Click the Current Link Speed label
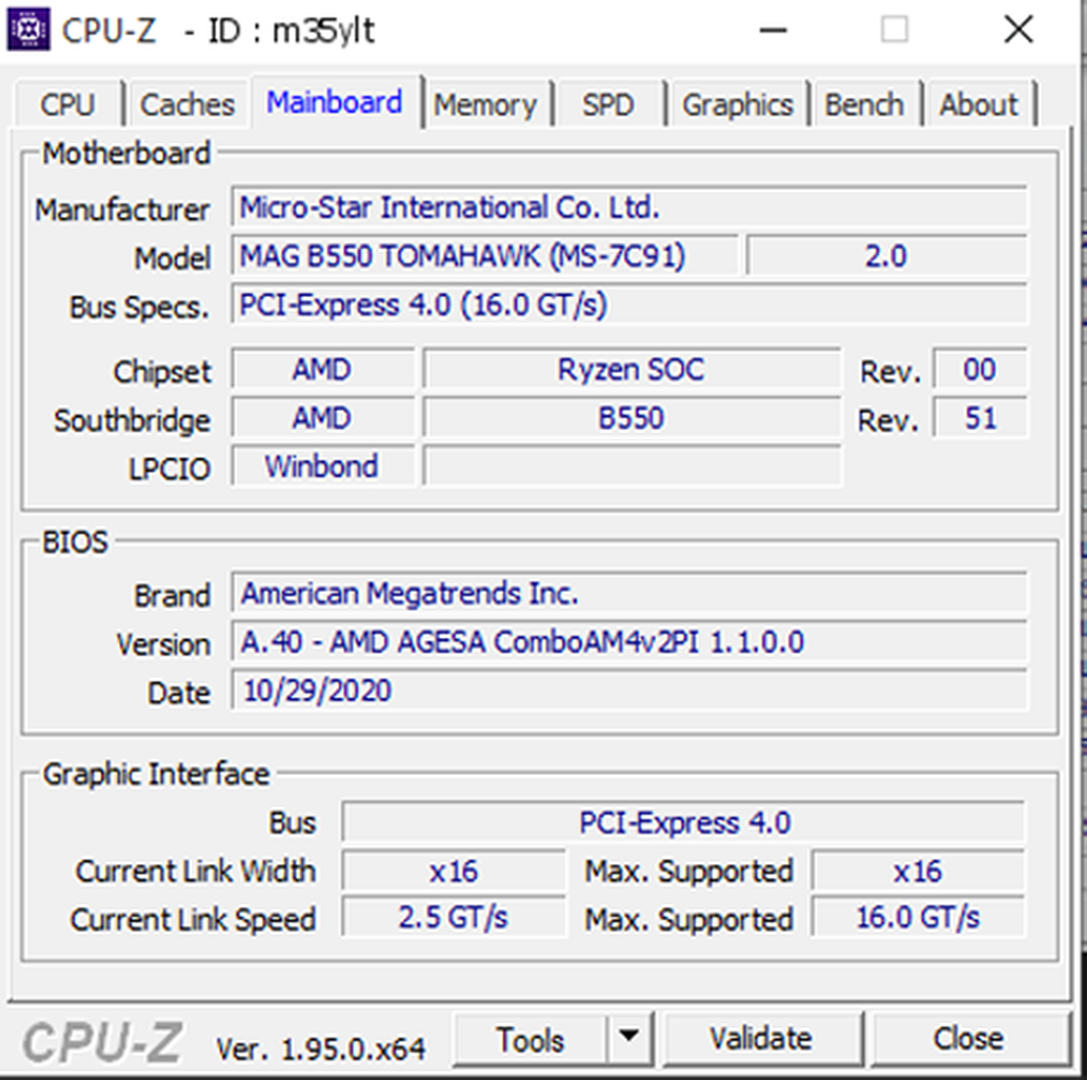The image size is (1087, 1080). pyautogui.click(x=193, y=920)
